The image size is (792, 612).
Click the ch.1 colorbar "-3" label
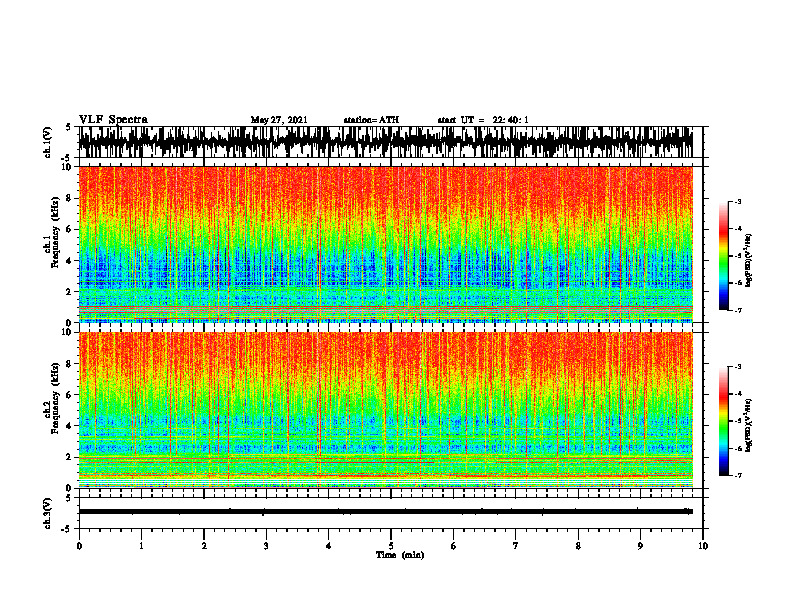tap(738, 202)
